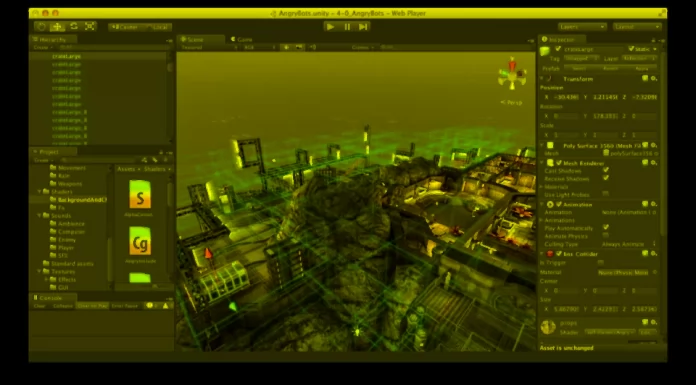Toggle game overlay image icon in Scene toolbar
Screen dimensions: 696x385
point(299,47)
